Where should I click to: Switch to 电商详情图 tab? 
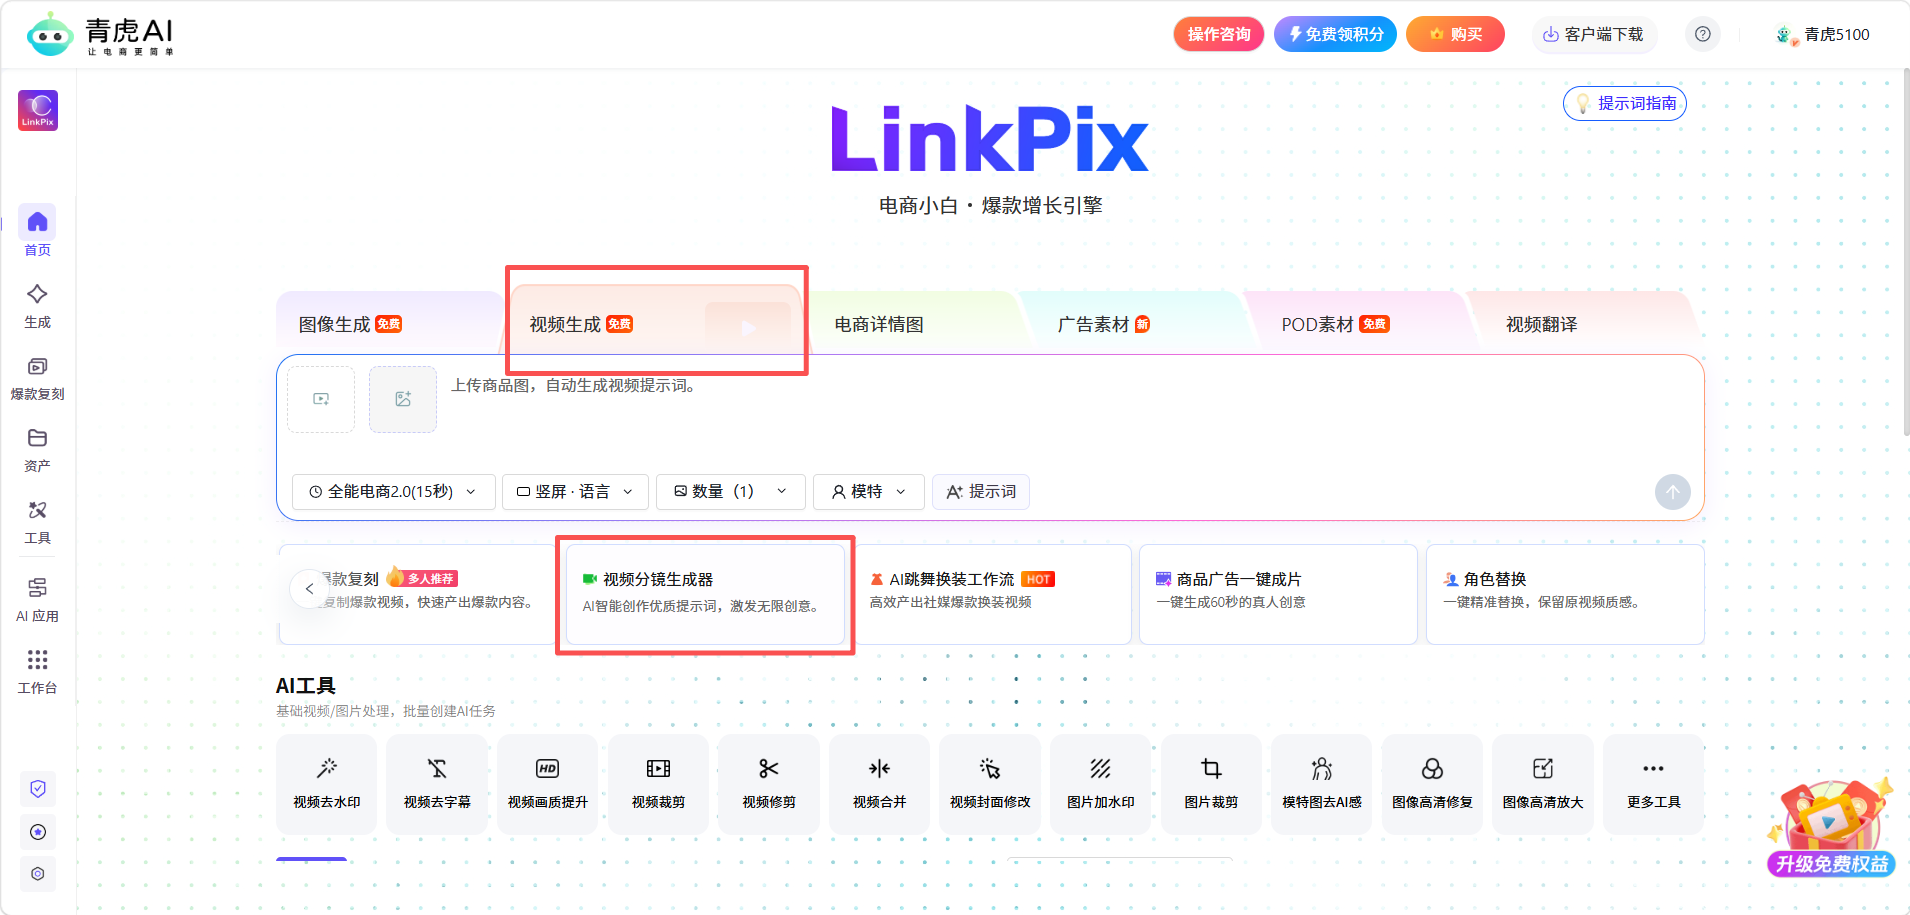tap(915, 324)
